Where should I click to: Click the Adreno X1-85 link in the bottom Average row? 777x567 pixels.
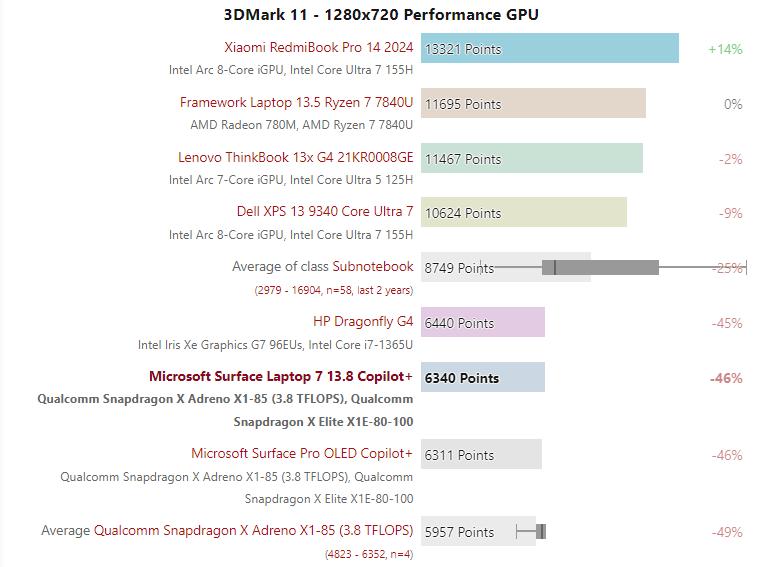click(253, 530)
